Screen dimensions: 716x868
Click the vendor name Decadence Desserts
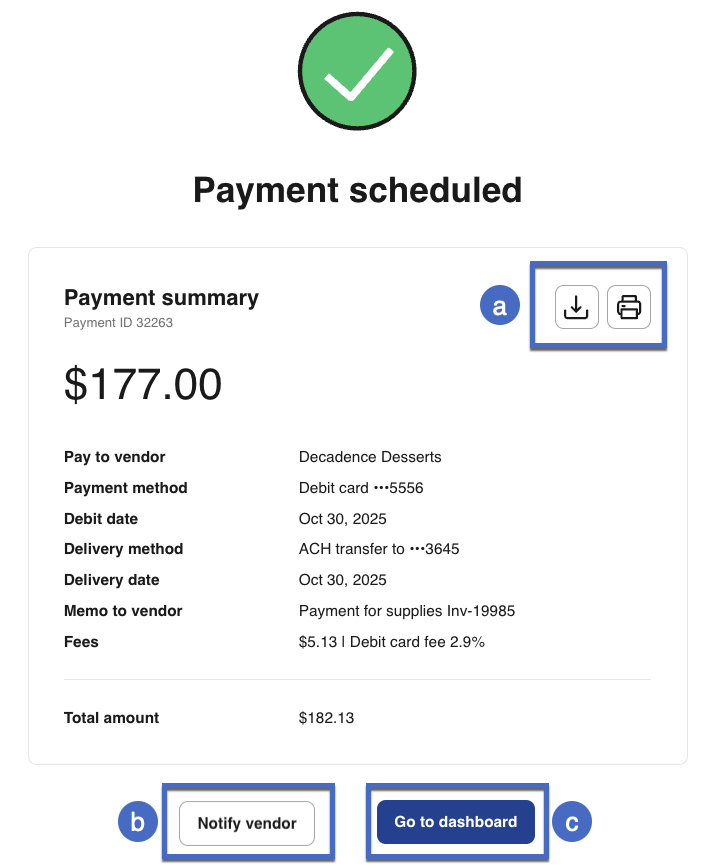click(x=370, y=457)
